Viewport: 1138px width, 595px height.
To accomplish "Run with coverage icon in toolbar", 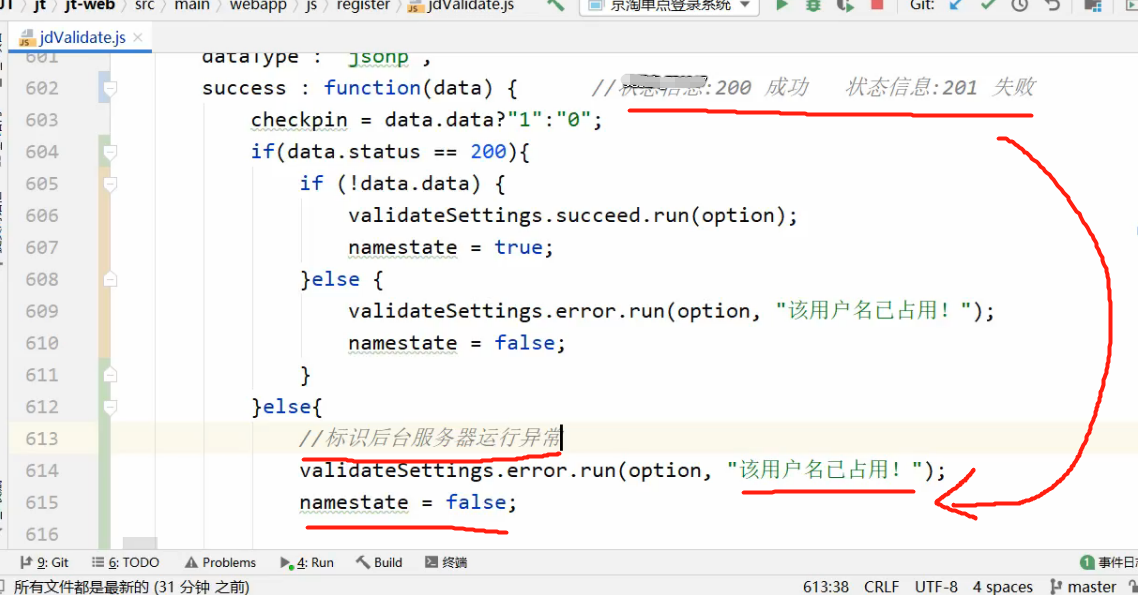I will coord(845,5).
